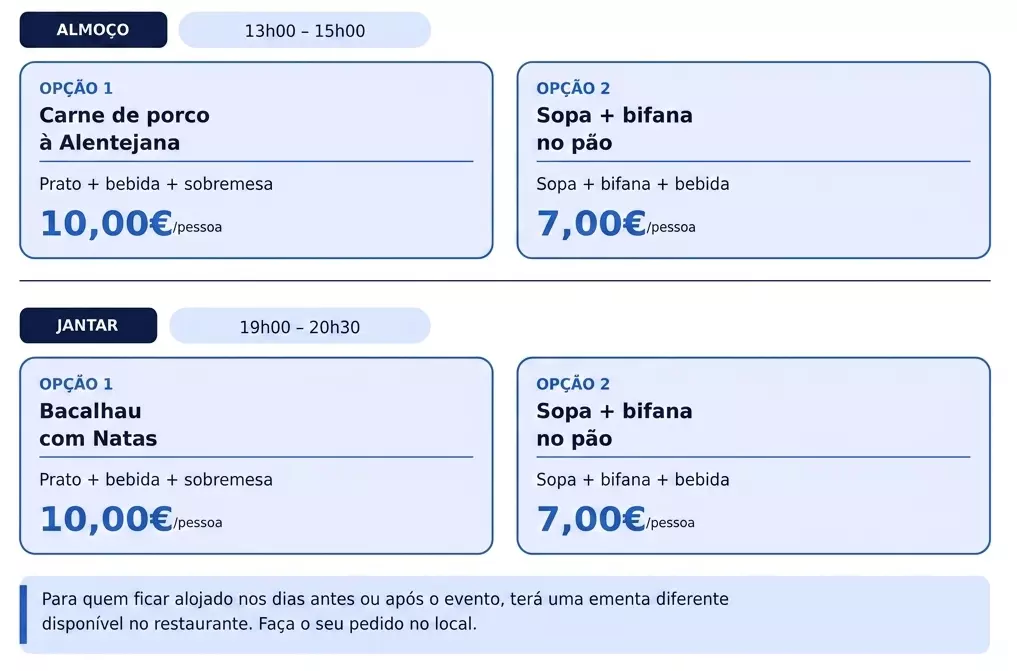Click the JANTAR section label

tap(88, 326)
